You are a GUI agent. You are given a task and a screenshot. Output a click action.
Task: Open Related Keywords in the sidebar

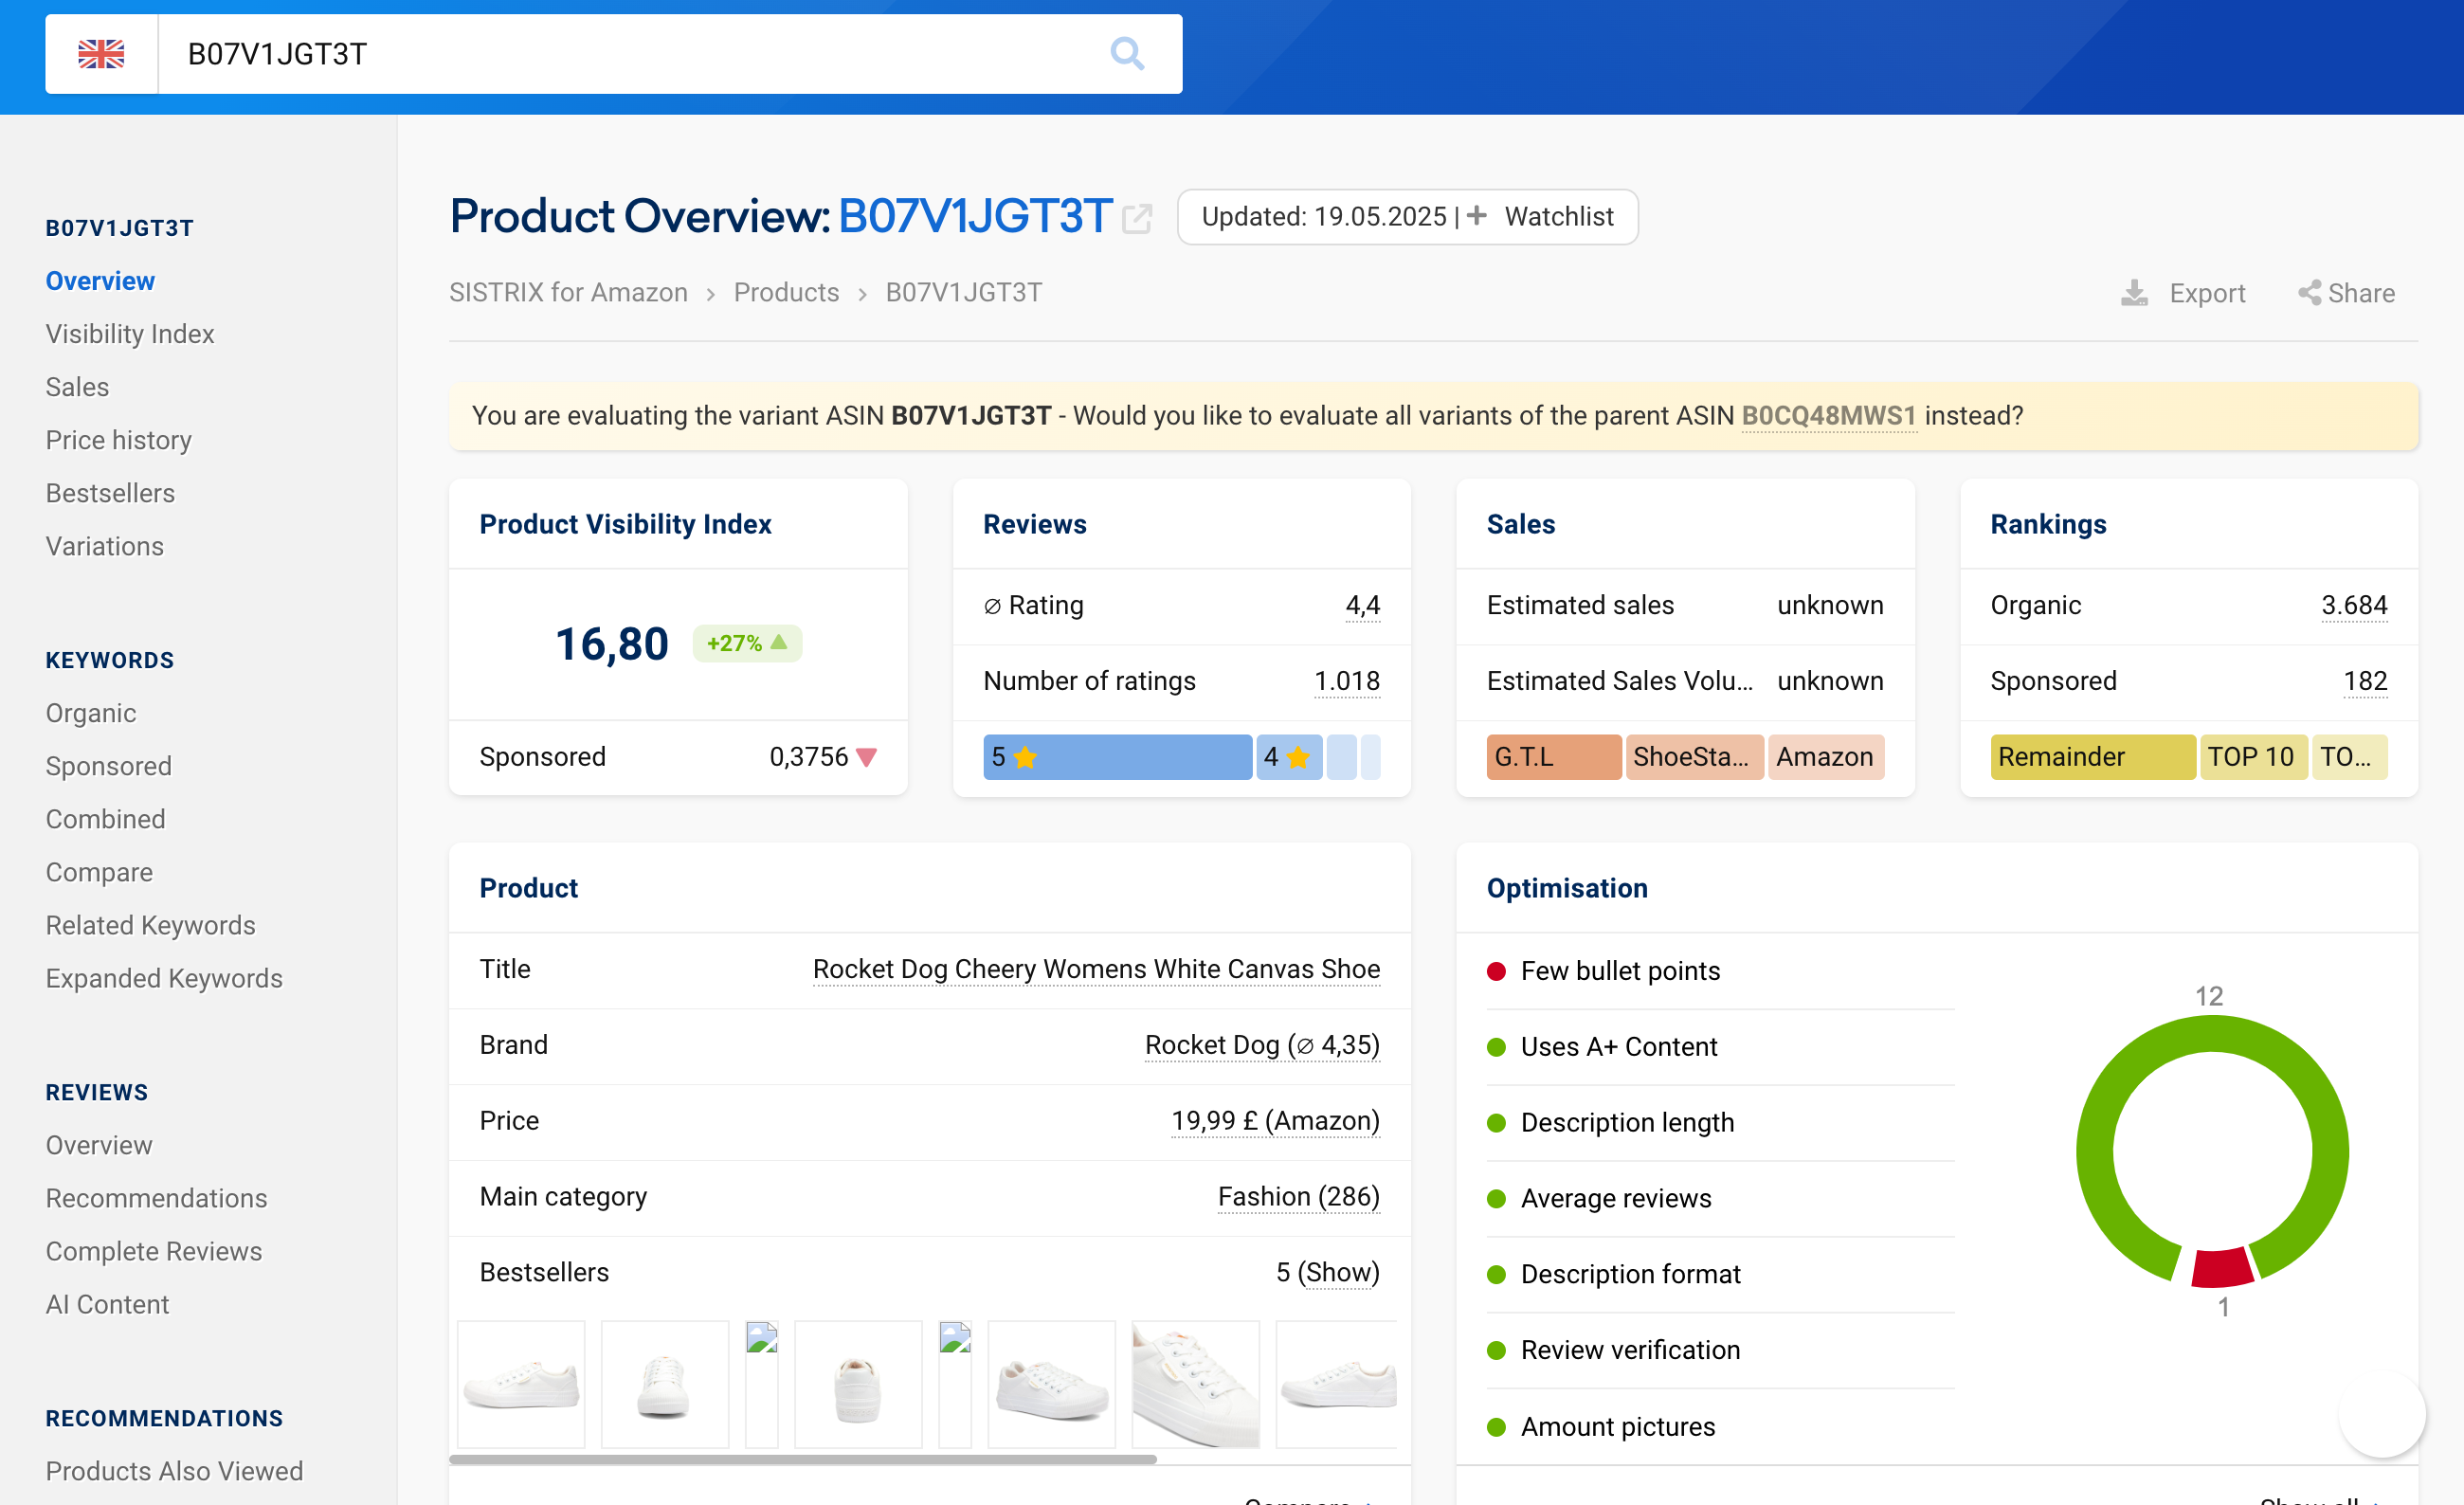point(150,925)
